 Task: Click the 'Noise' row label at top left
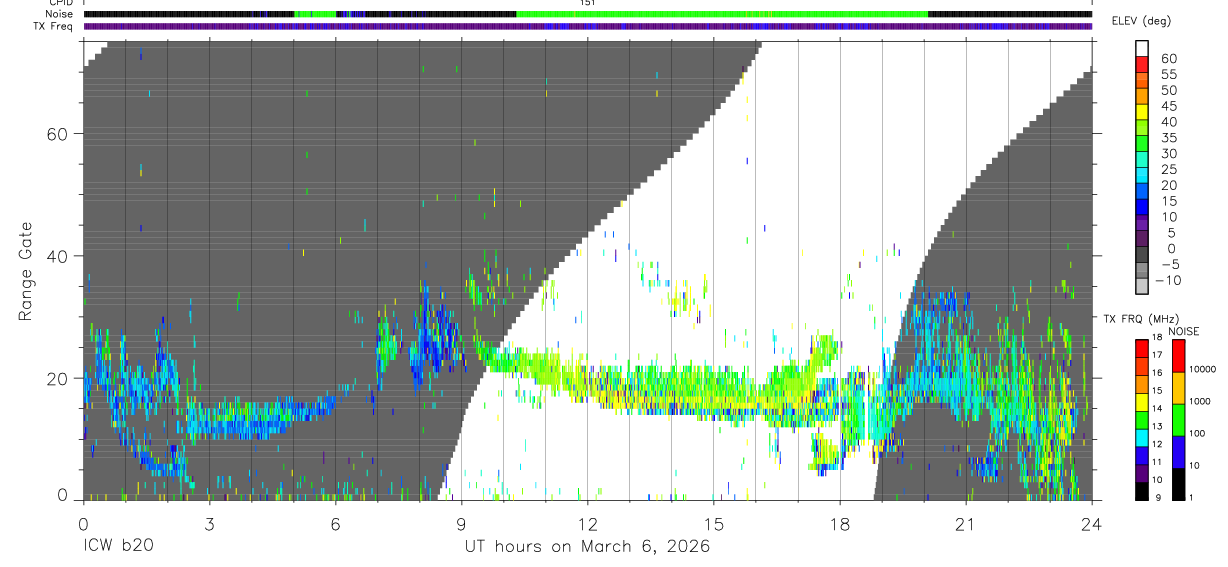(x=59, y=14)
